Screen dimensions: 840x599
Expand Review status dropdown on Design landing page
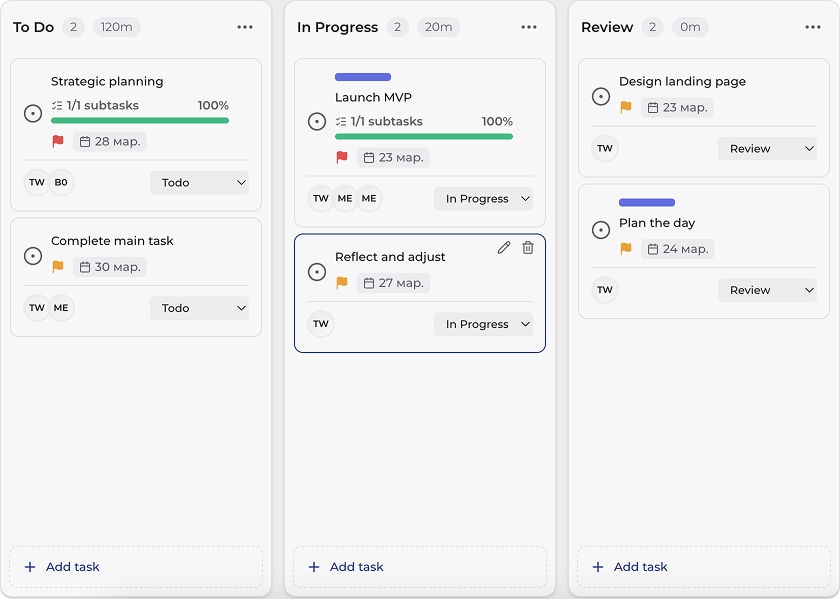pos(767,148)
